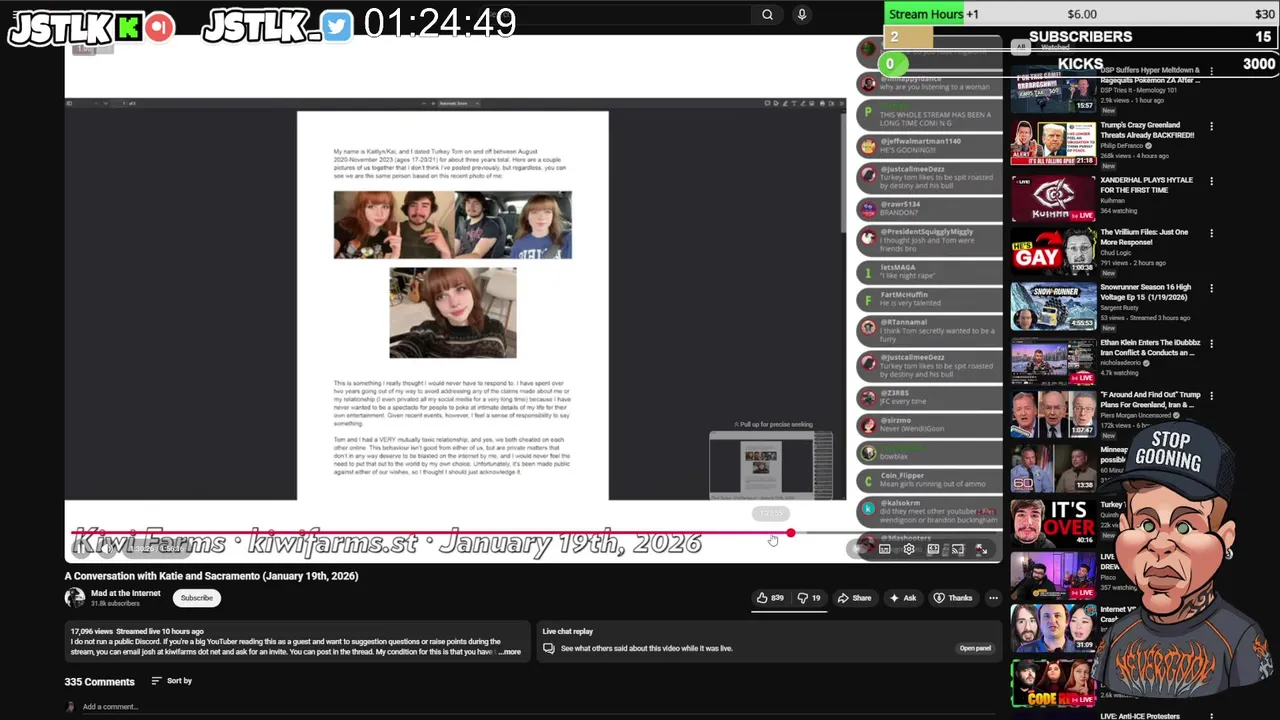Click the Twitter bird icon in the overlay
1280x720 pixels.
tap(337, 27)
